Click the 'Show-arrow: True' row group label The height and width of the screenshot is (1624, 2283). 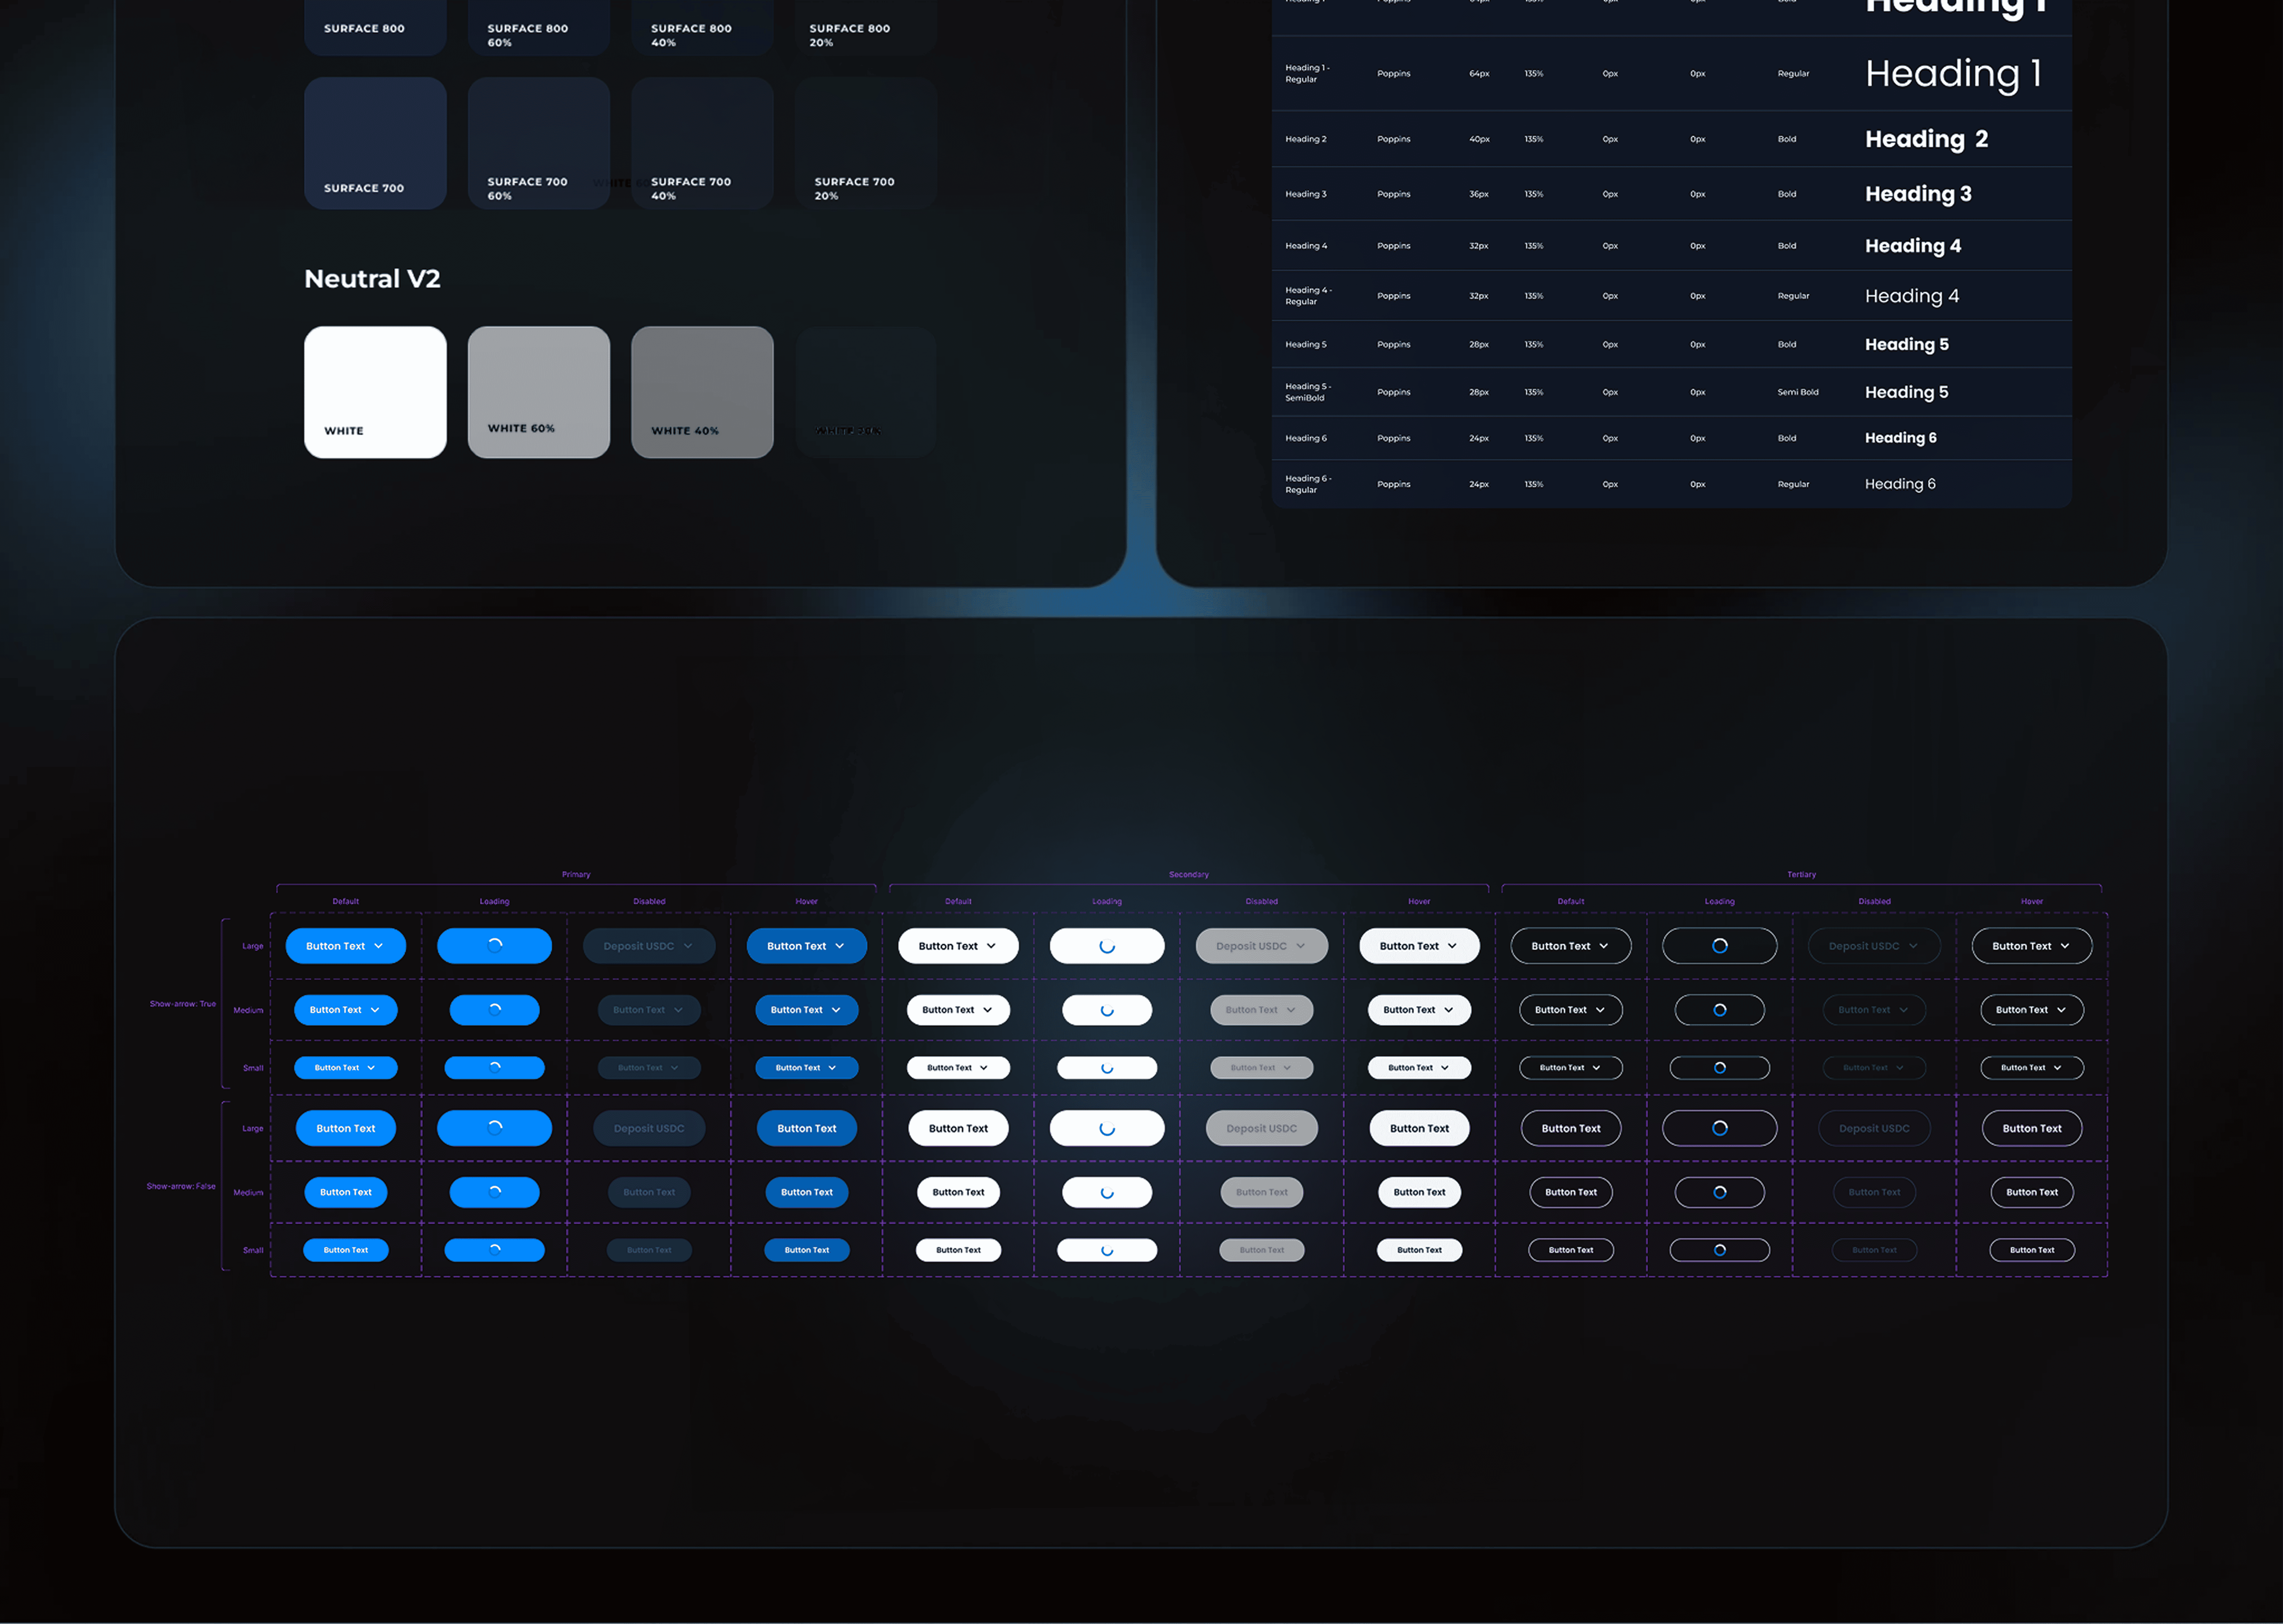click(x=183, y=1004)
